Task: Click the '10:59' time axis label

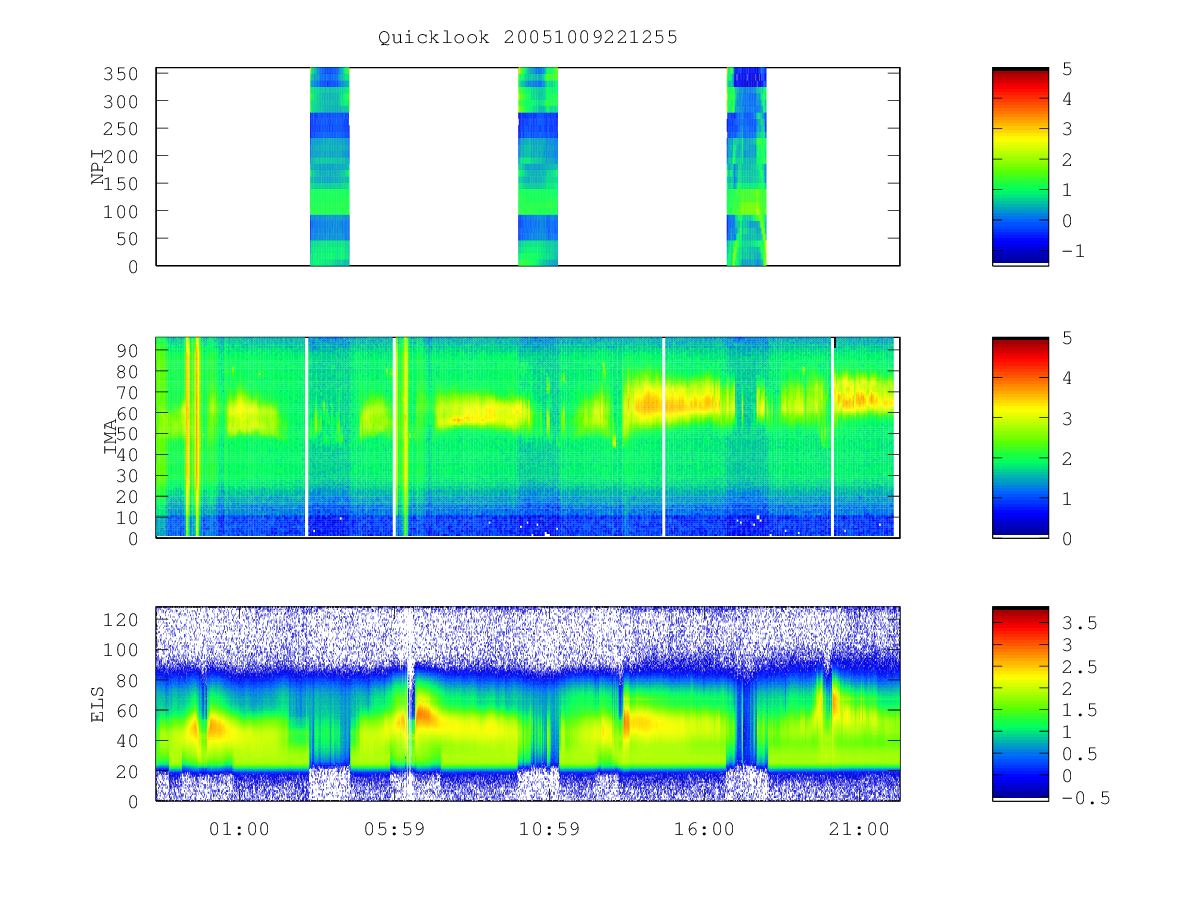Action: pyautogui.click(x=549, y=828)
